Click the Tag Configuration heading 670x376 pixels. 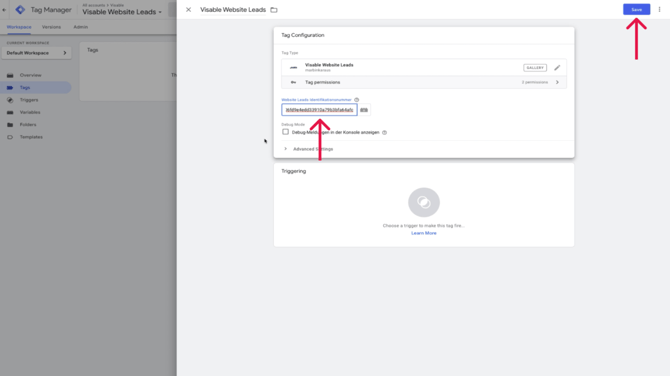[303, 35]
